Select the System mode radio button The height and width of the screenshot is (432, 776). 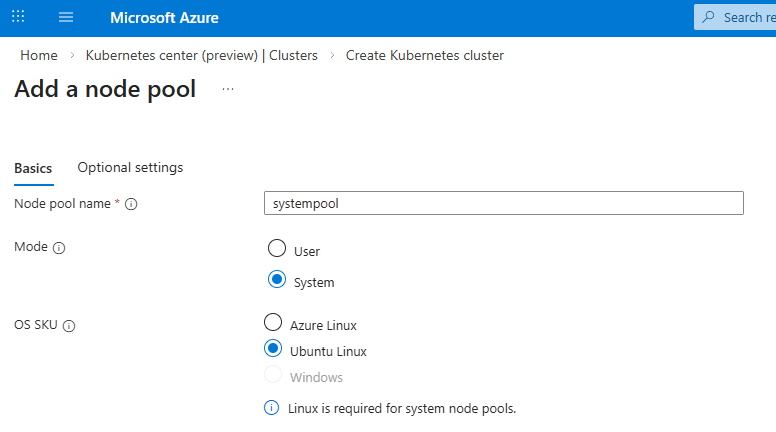click(x=277, y=281)
